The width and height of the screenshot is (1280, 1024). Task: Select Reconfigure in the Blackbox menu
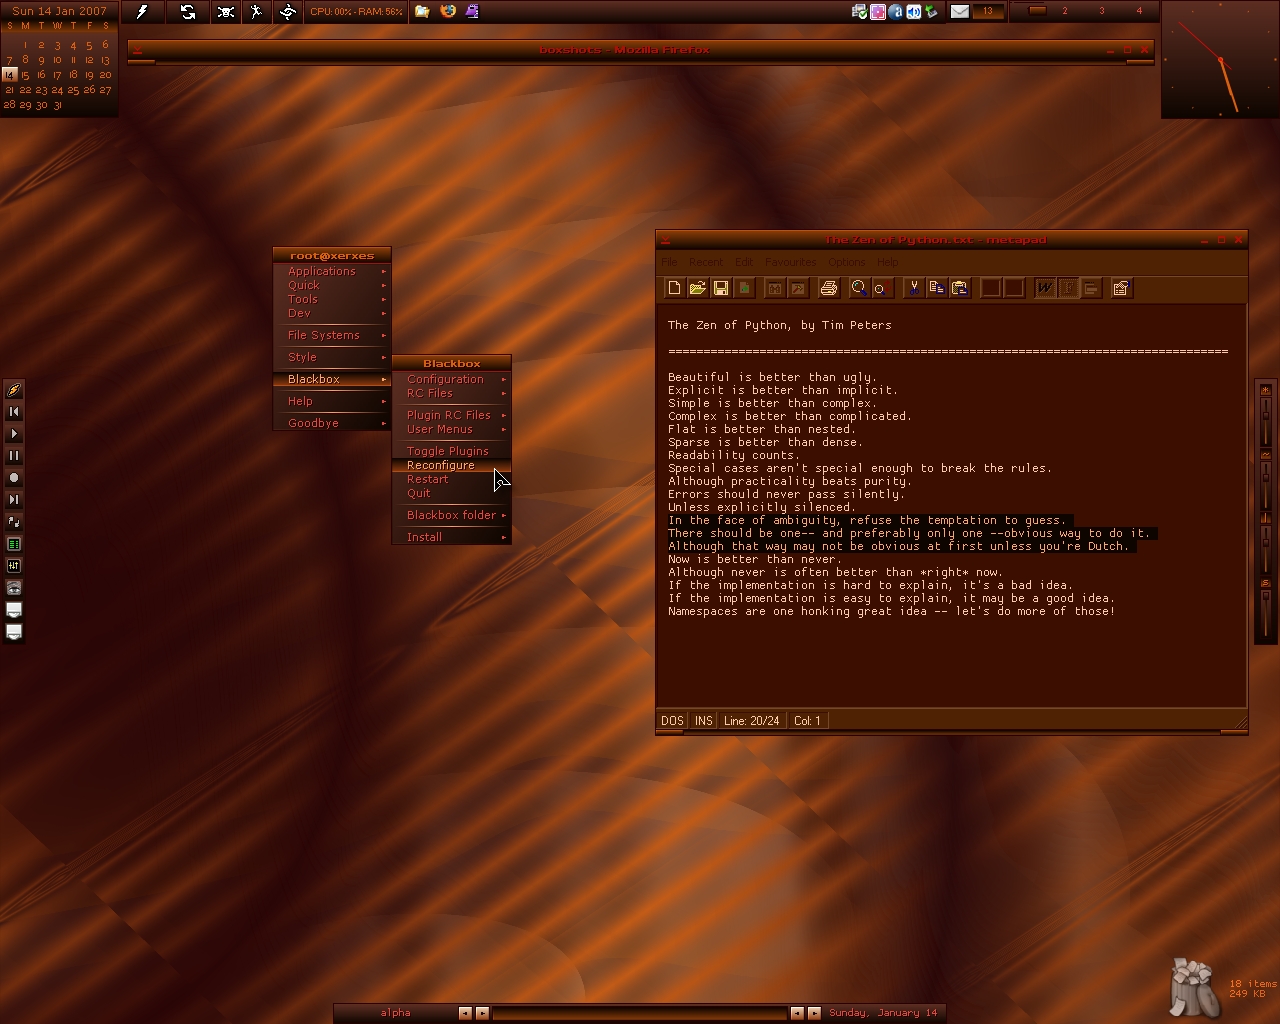(441, 465)
